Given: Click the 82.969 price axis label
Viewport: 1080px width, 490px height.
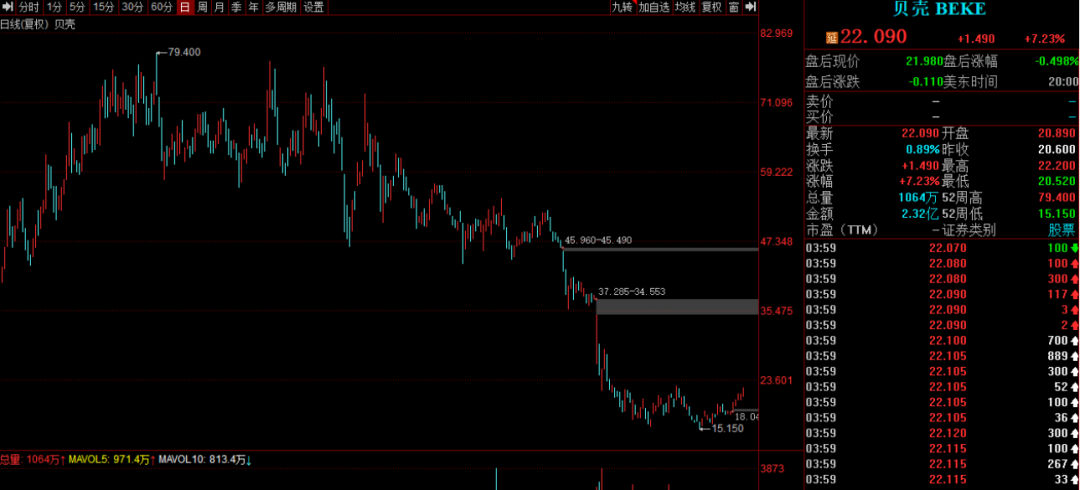Looking at the screenshot, I should coord(778,33).
